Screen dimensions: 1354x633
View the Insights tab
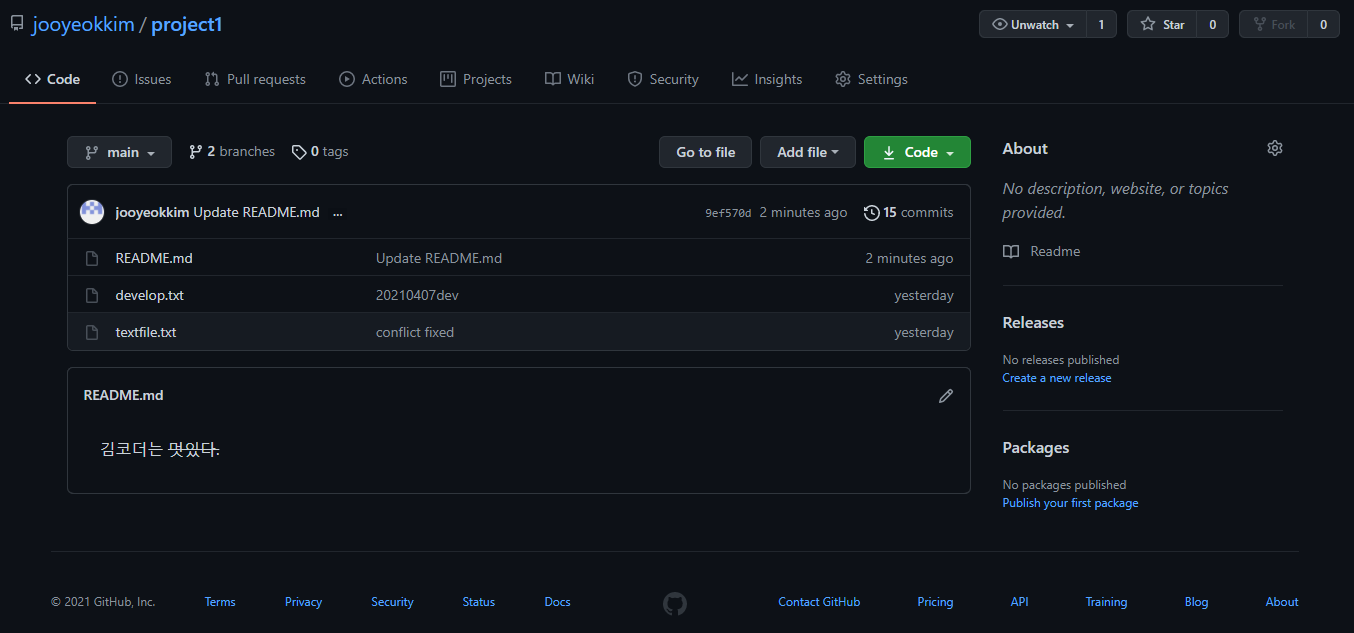(767, 79)
